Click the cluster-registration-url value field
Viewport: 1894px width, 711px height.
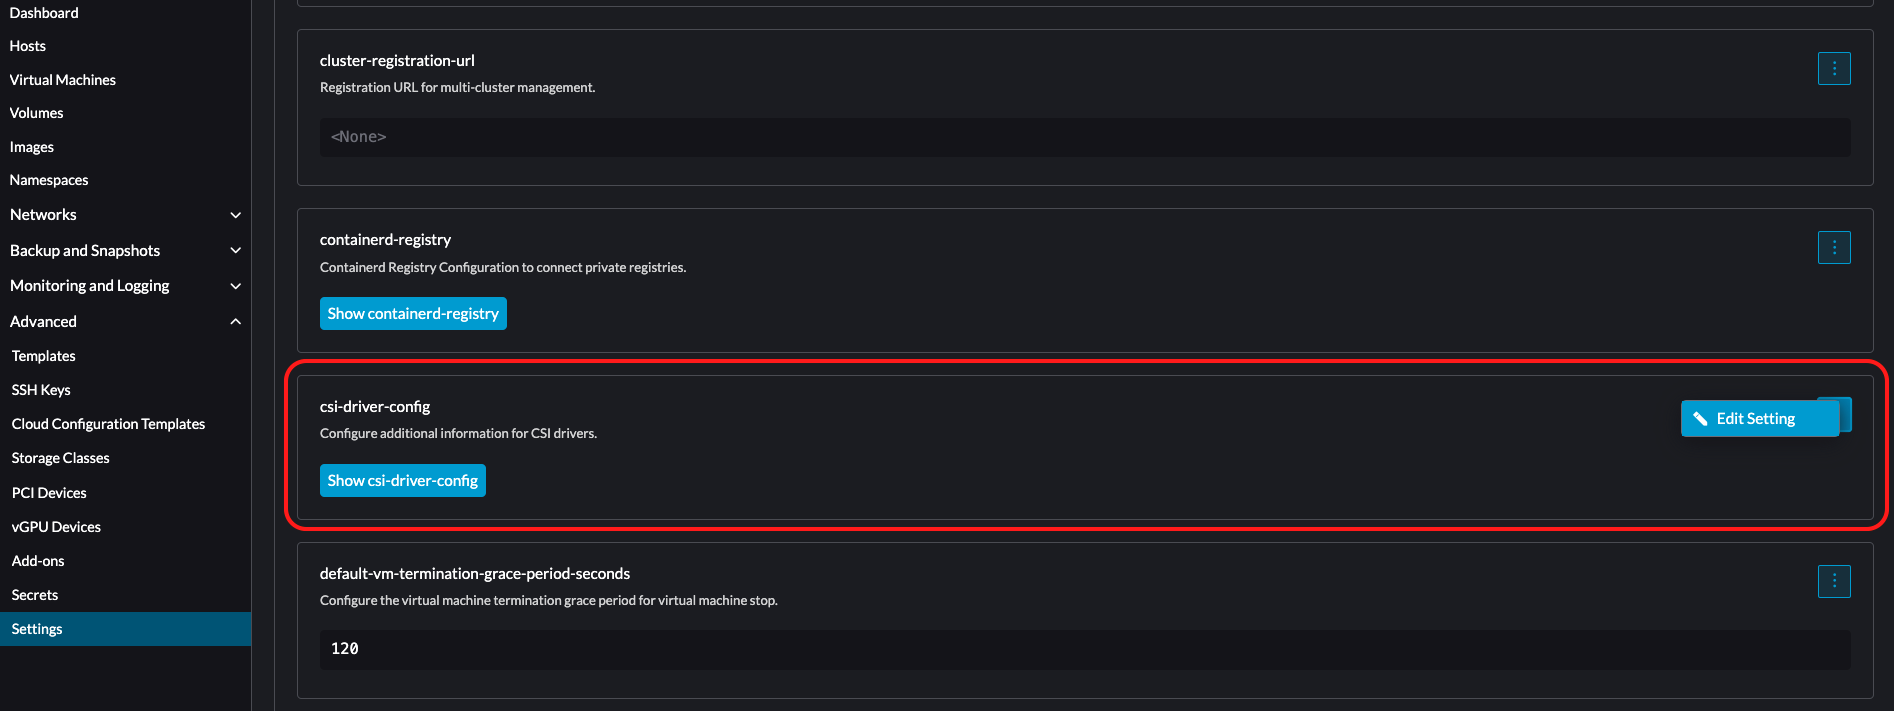pyautogui.click(x=1084, y=137)
